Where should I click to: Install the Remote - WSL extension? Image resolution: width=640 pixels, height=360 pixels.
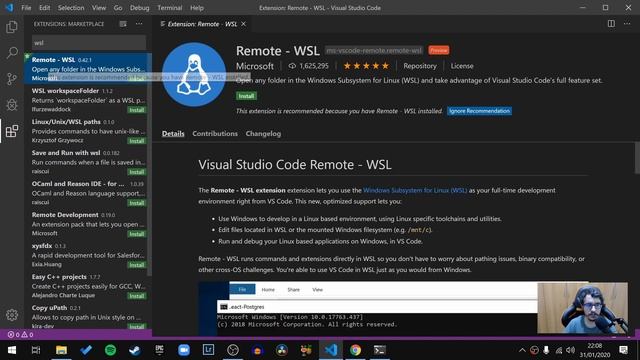tap(246, 96)
